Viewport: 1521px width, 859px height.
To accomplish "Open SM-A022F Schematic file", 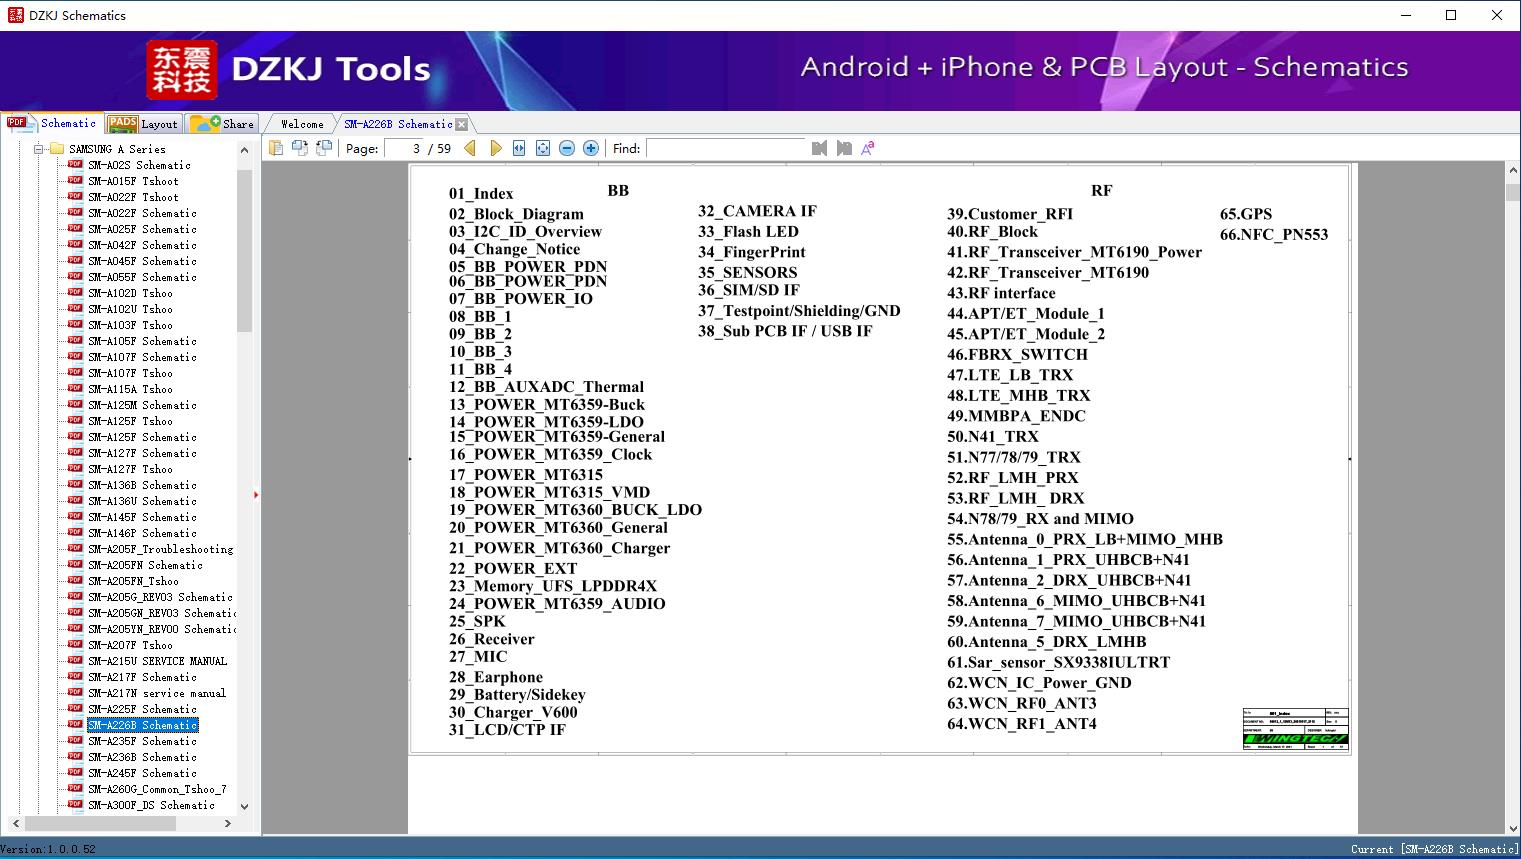I will pyautogui.click(x=142, y=213).
